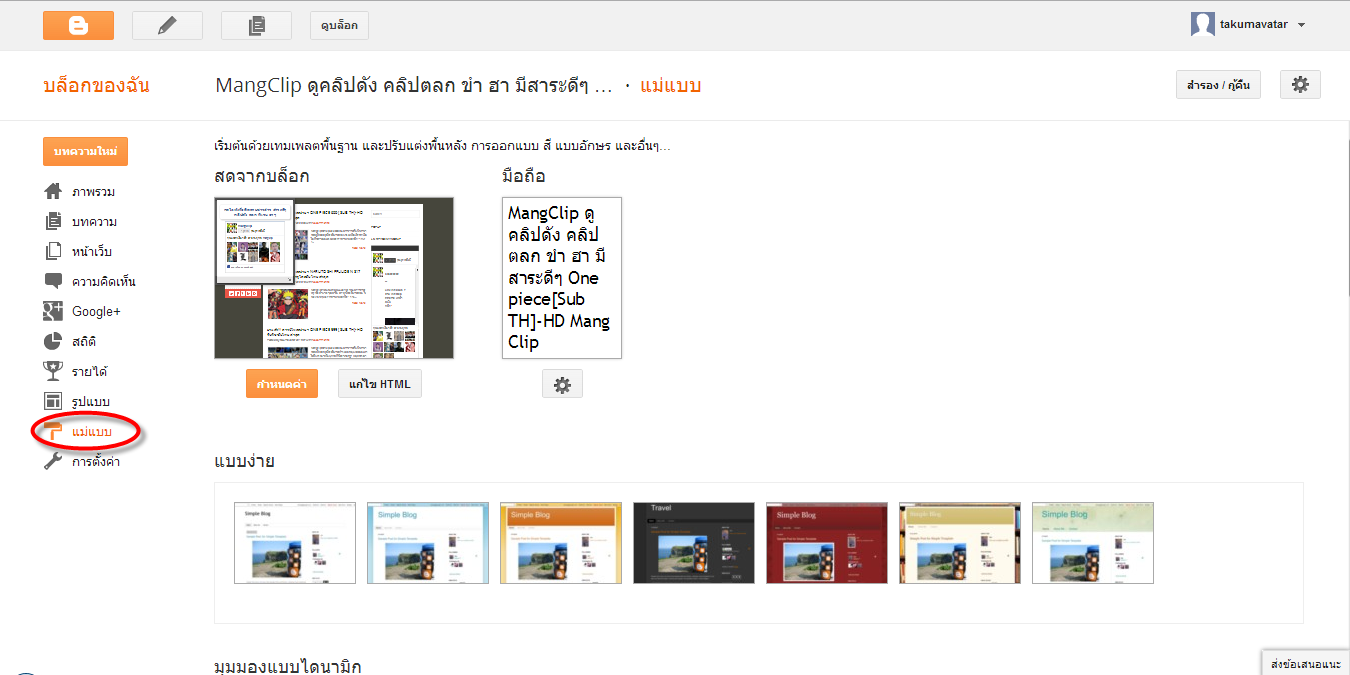Select the white Simple Blog template
Viewport: 1350px width, 675px height.
[x=295, y=543]
